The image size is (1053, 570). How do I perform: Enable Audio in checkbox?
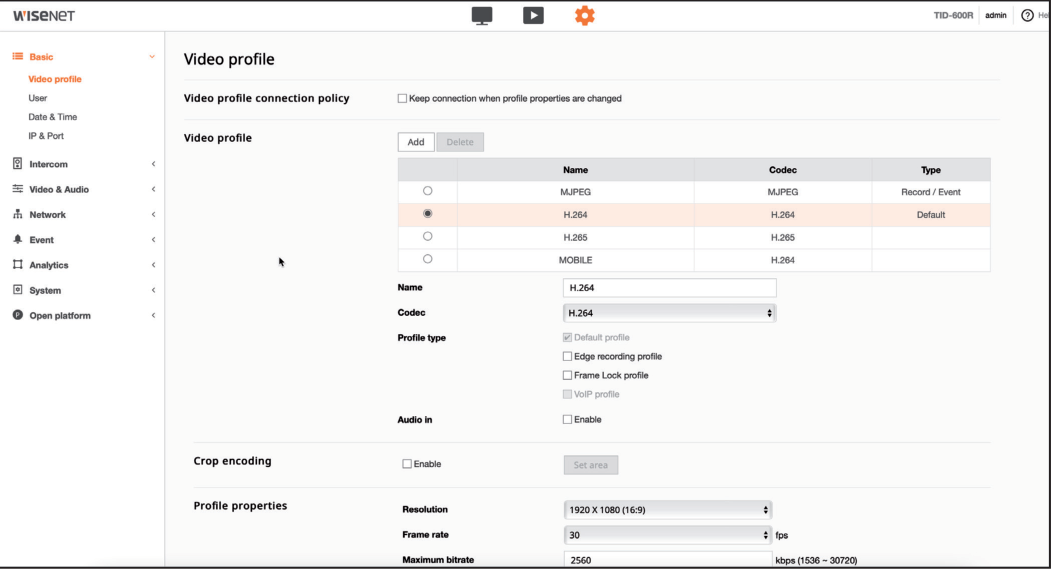567,420
